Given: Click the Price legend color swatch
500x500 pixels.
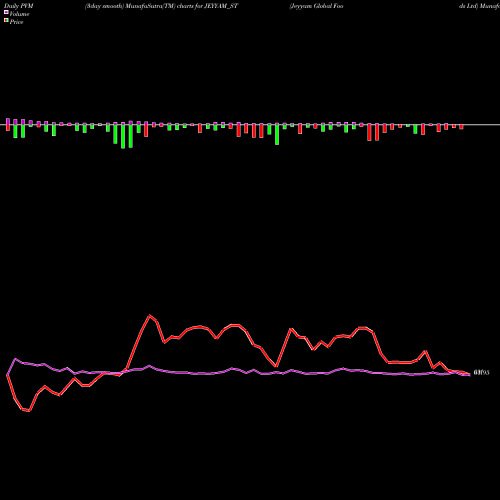Looking at the screenshot, I should [x=6, y=21].
